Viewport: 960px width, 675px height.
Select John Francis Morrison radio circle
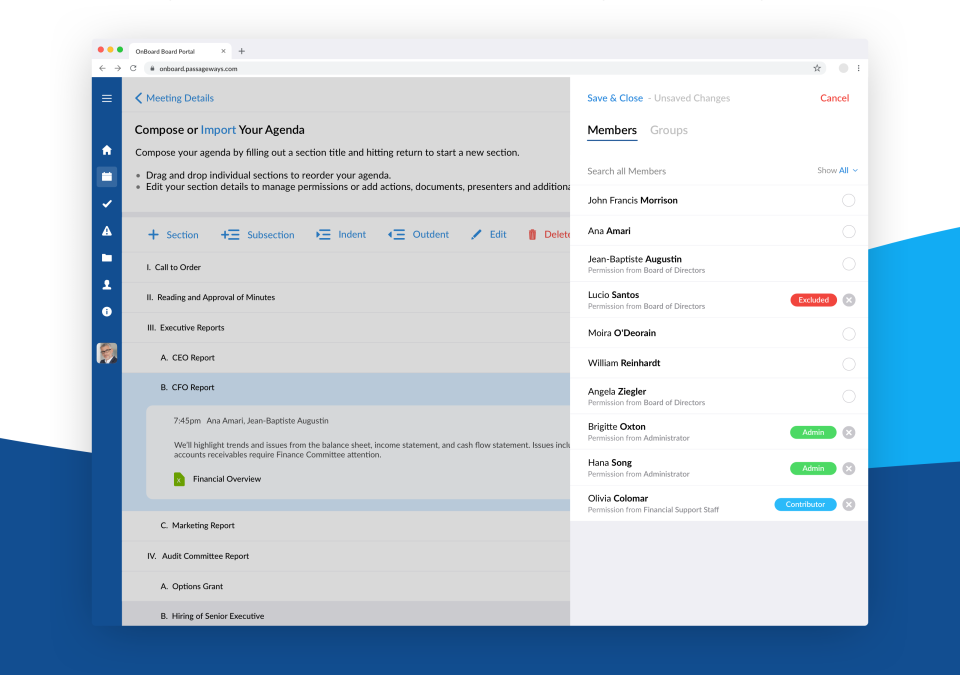click(848, 200)
